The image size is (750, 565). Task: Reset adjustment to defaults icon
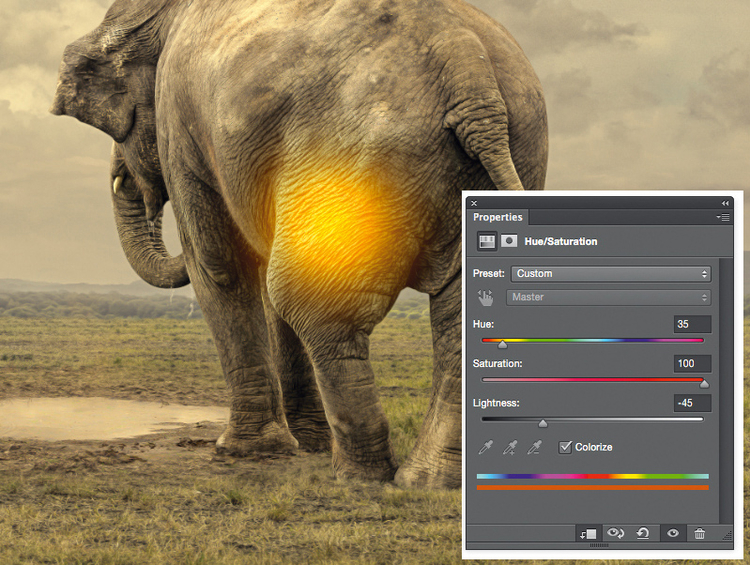(643, 532)
